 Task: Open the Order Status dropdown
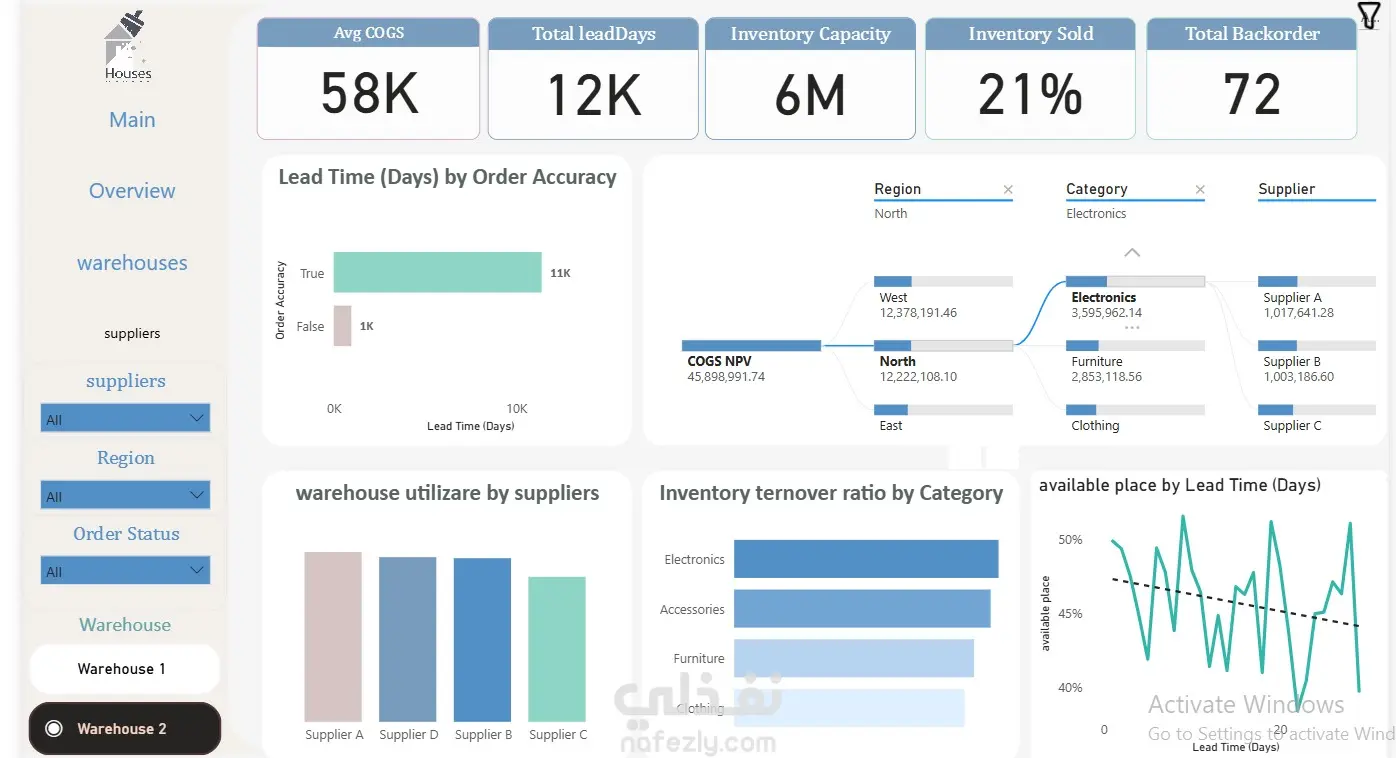(x=125, y=571)
